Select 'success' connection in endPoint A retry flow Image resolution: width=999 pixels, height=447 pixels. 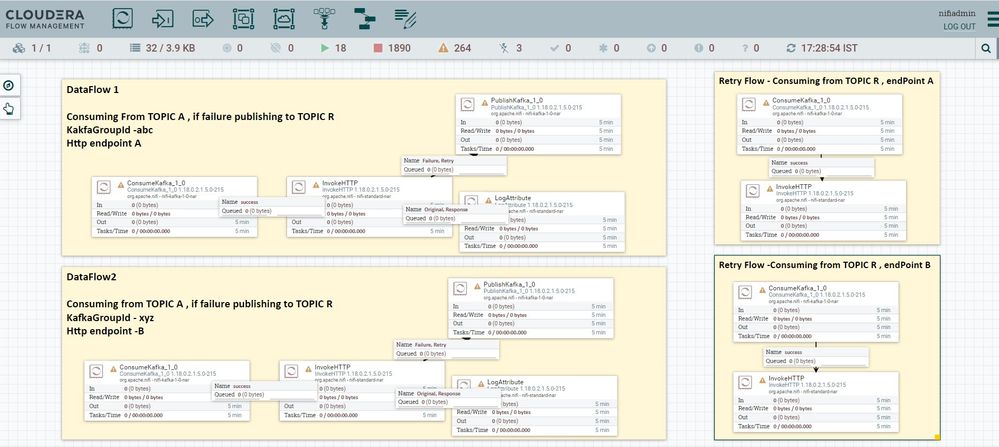(822, 167)
